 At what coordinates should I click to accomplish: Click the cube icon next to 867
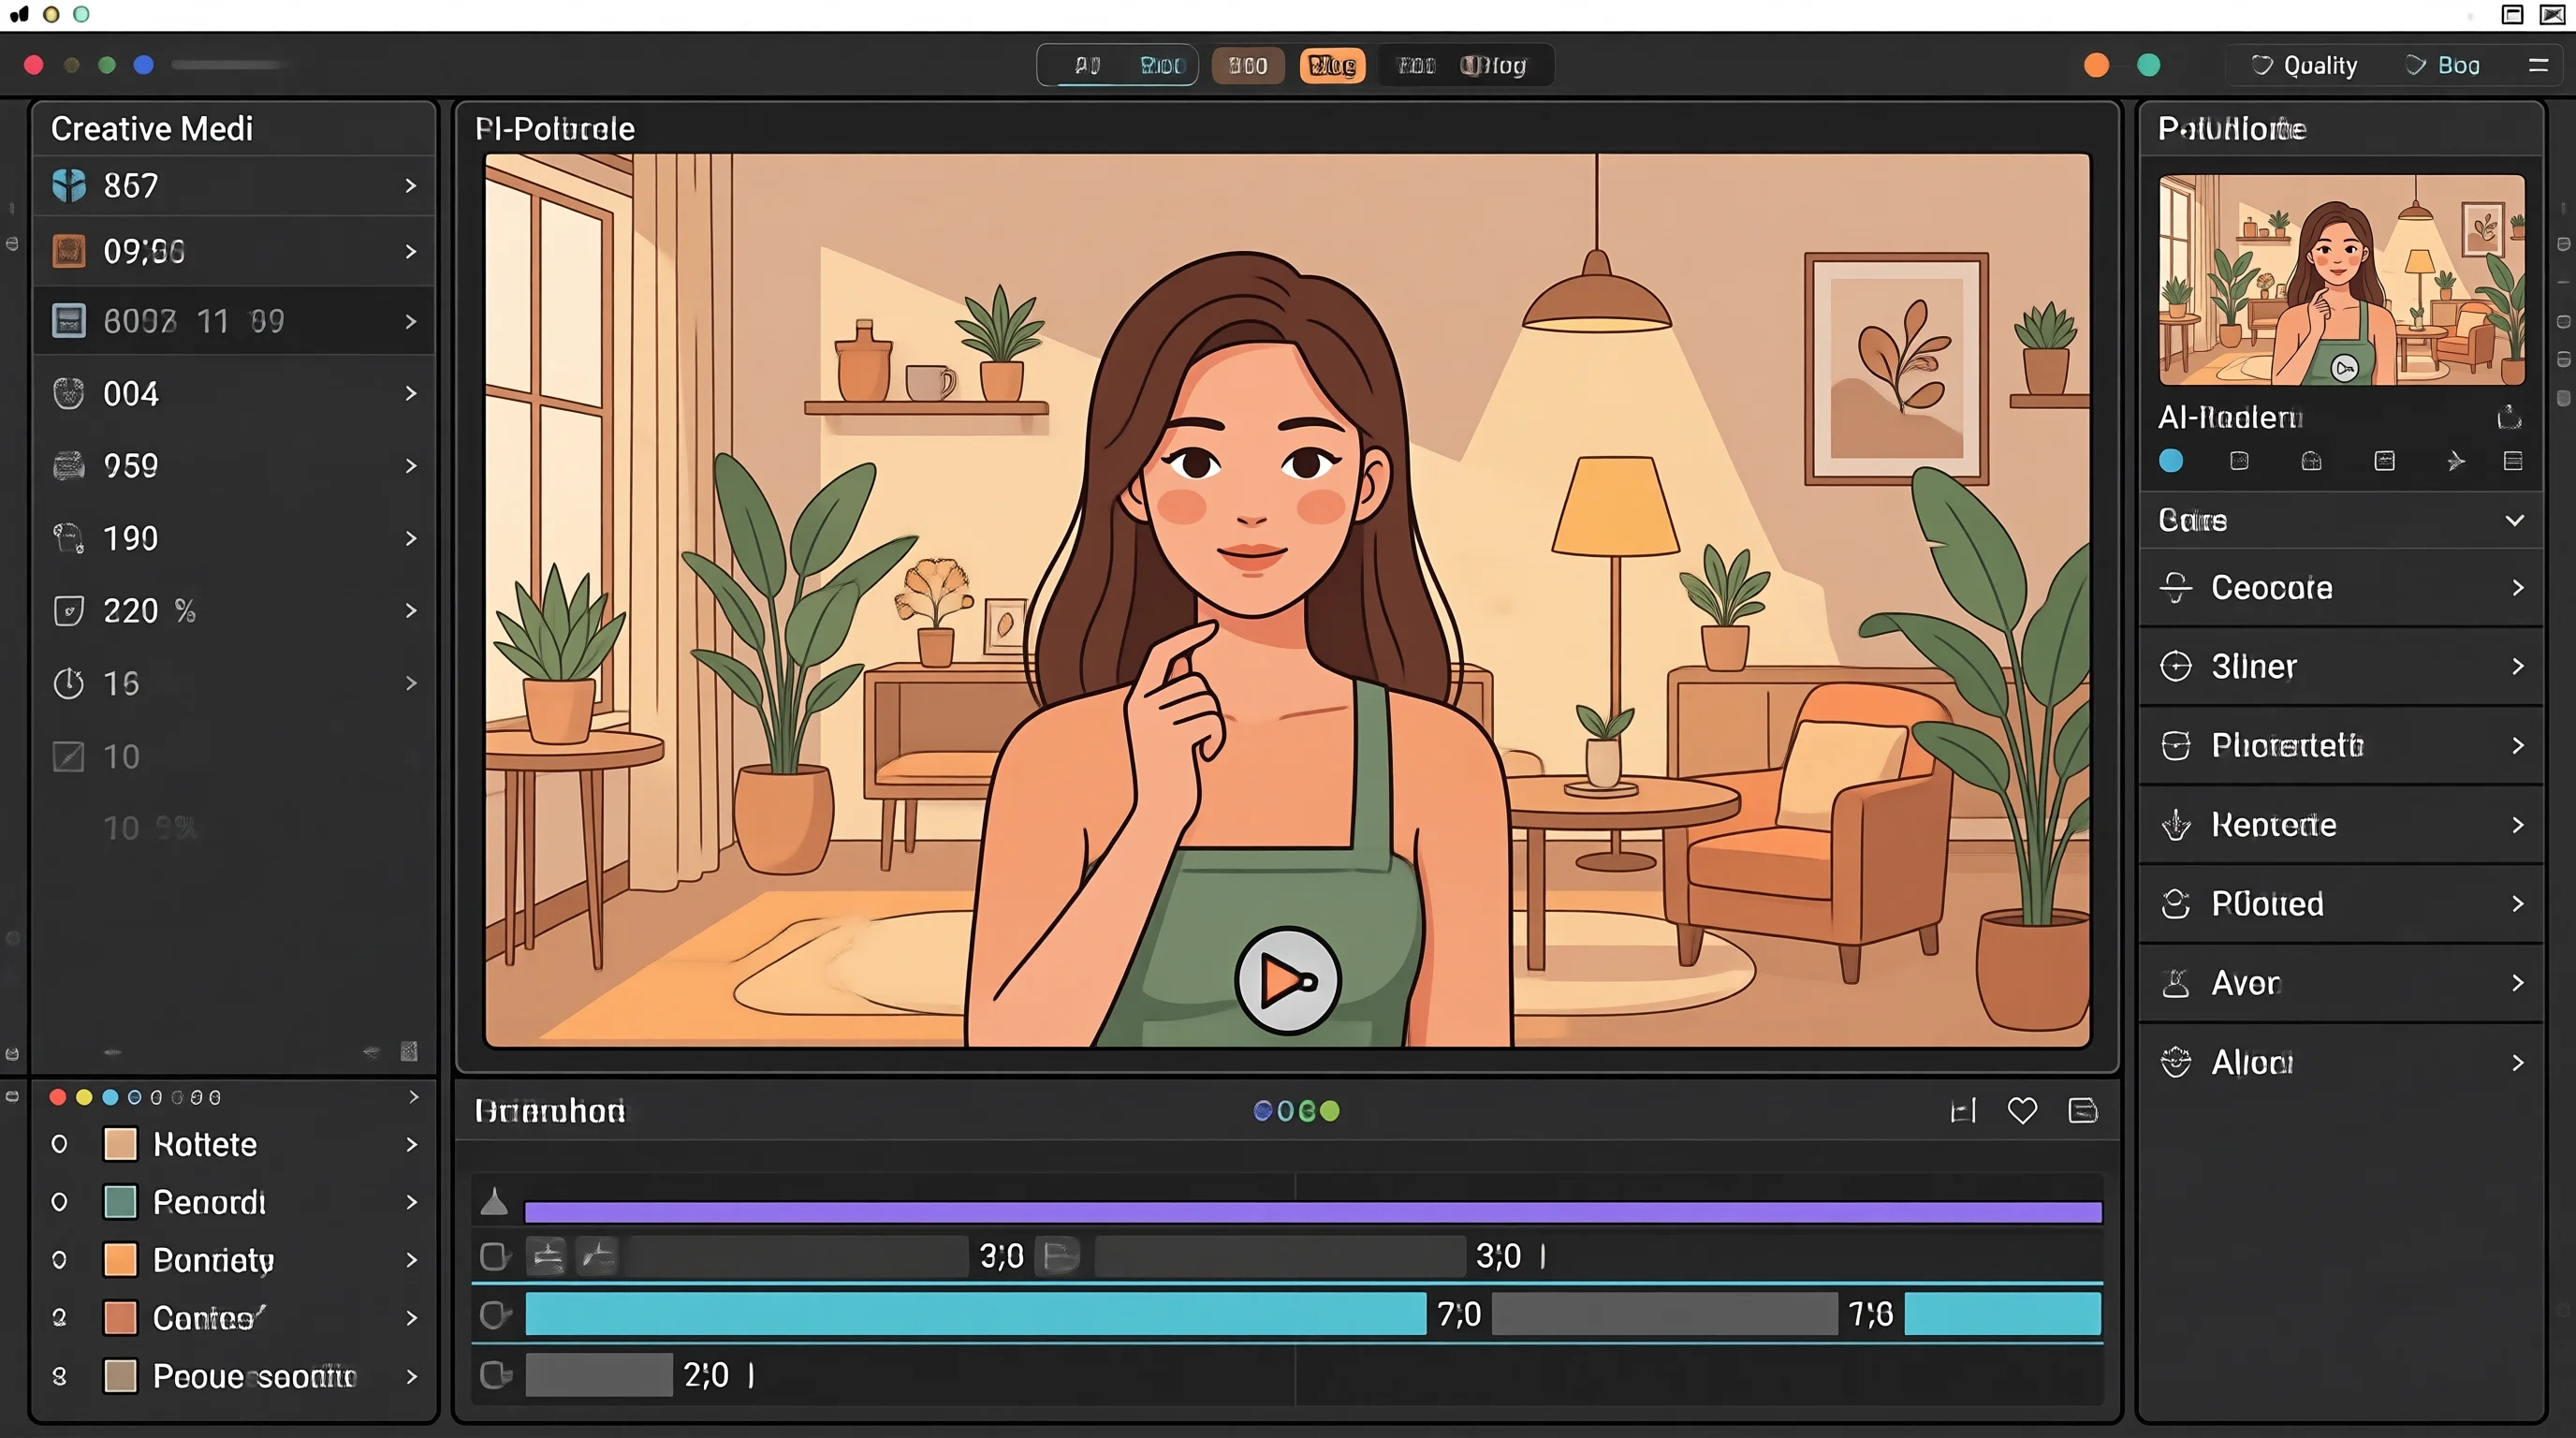(x=69, y=185)
